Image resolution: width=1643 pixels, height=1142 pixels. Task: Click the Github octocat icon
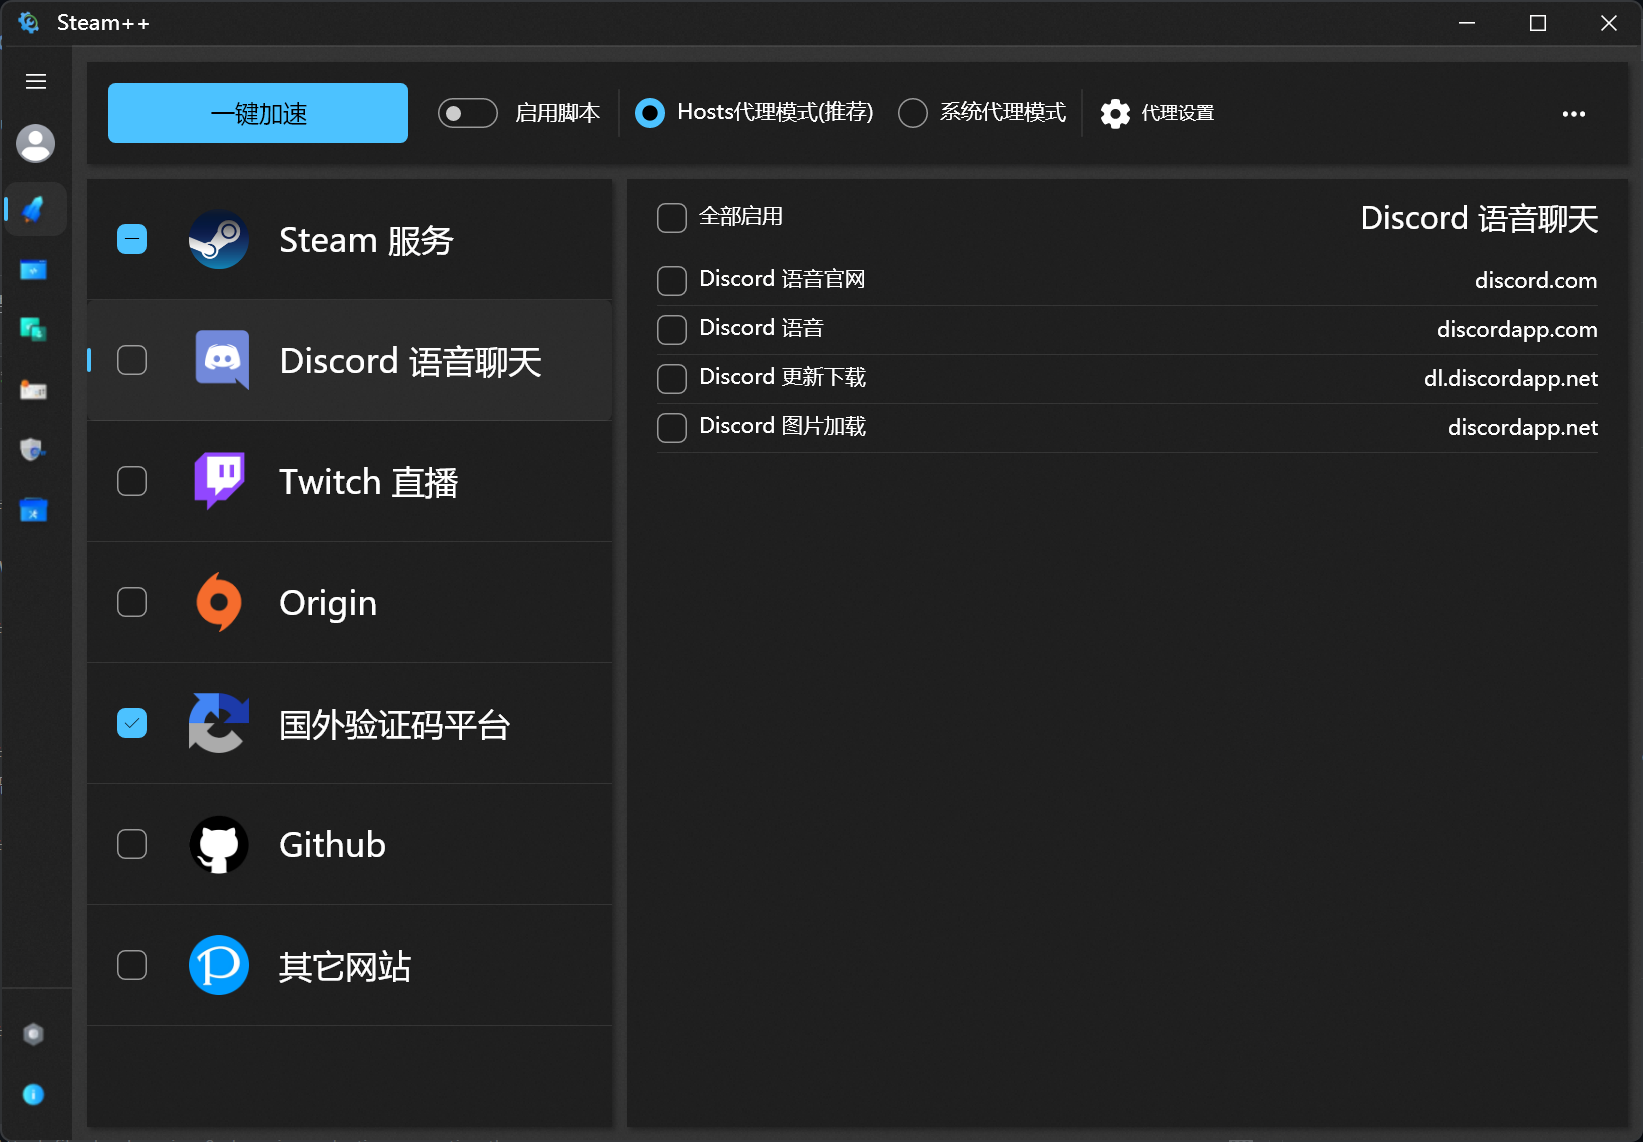point(219,844)
